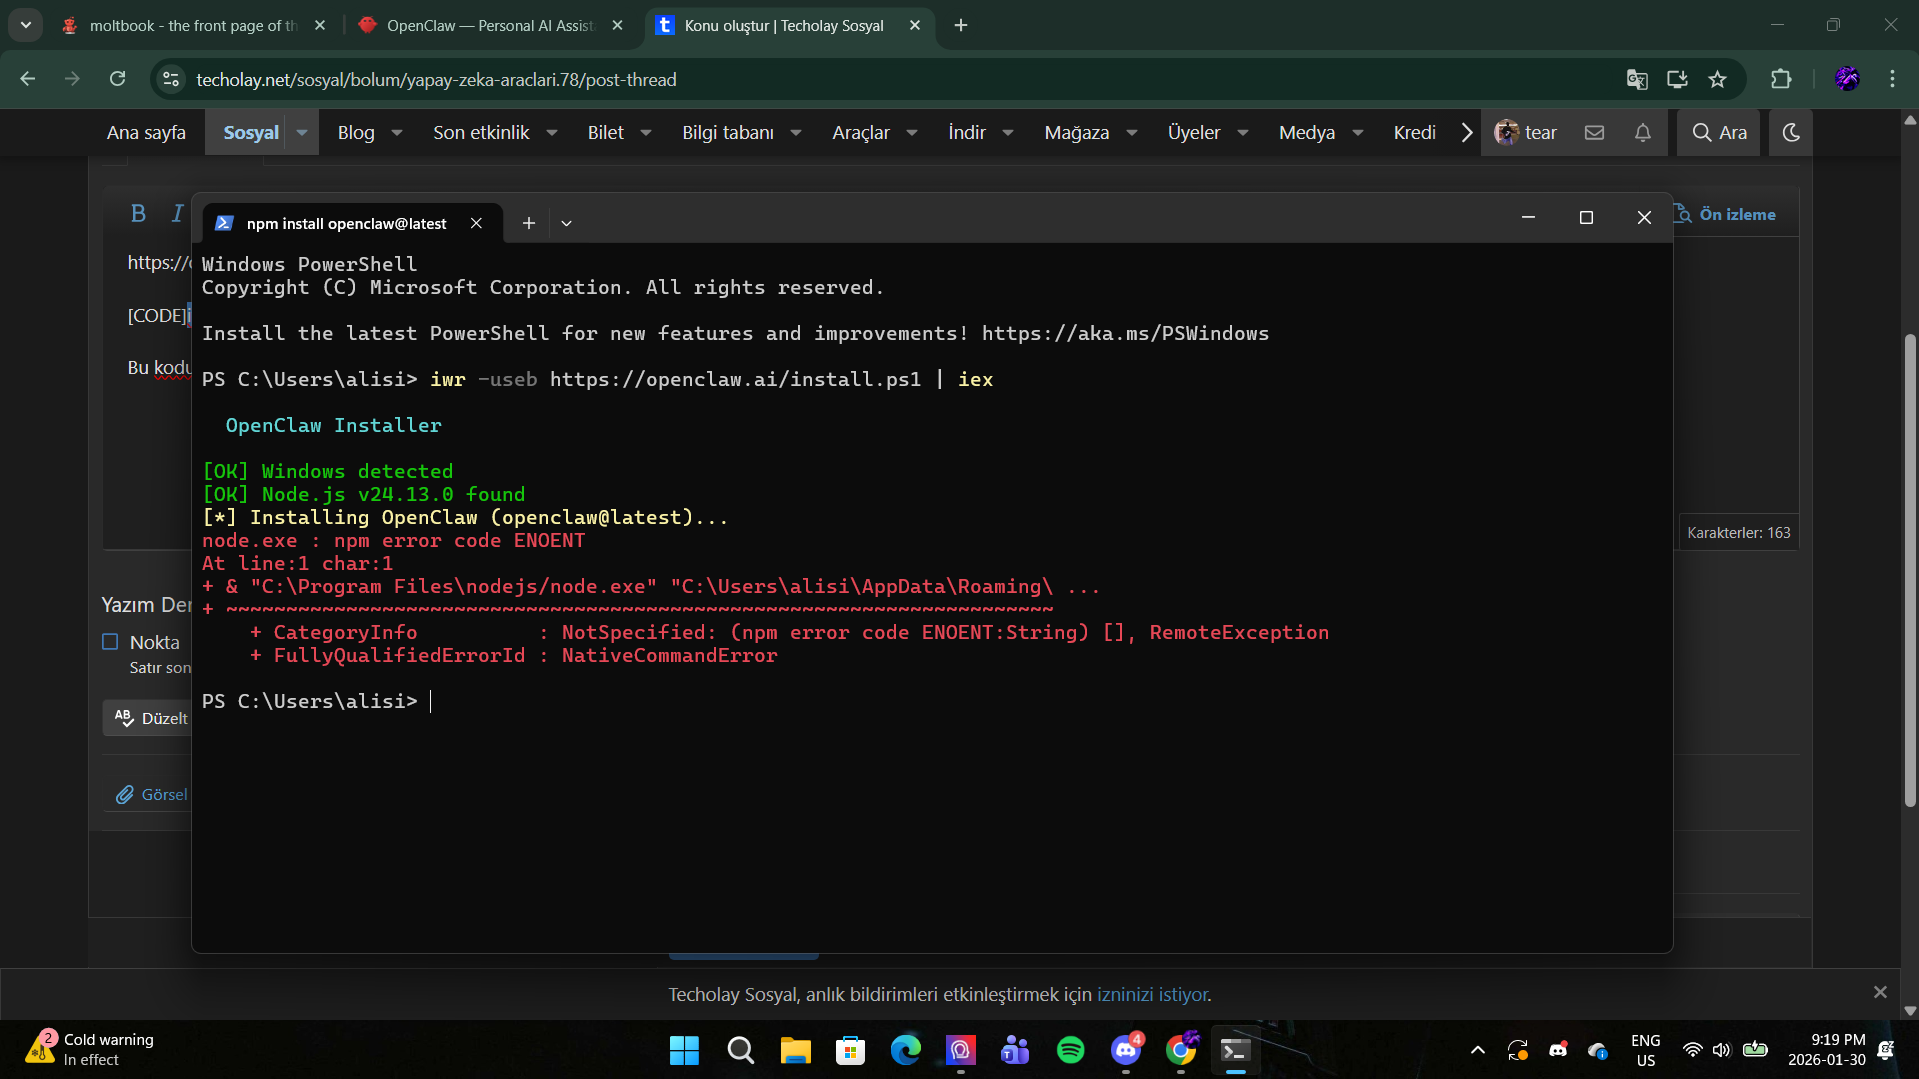The image size is (1919, 1079).
Task: Open the browser extensions puzzle icon
Action: [1781, 79]
